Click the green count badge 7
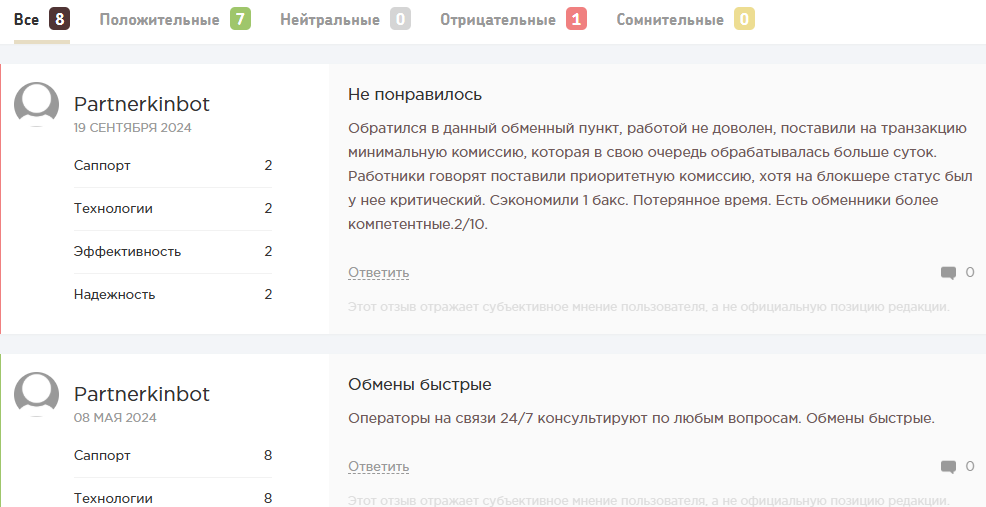986x507 pixels. (240, 20)
